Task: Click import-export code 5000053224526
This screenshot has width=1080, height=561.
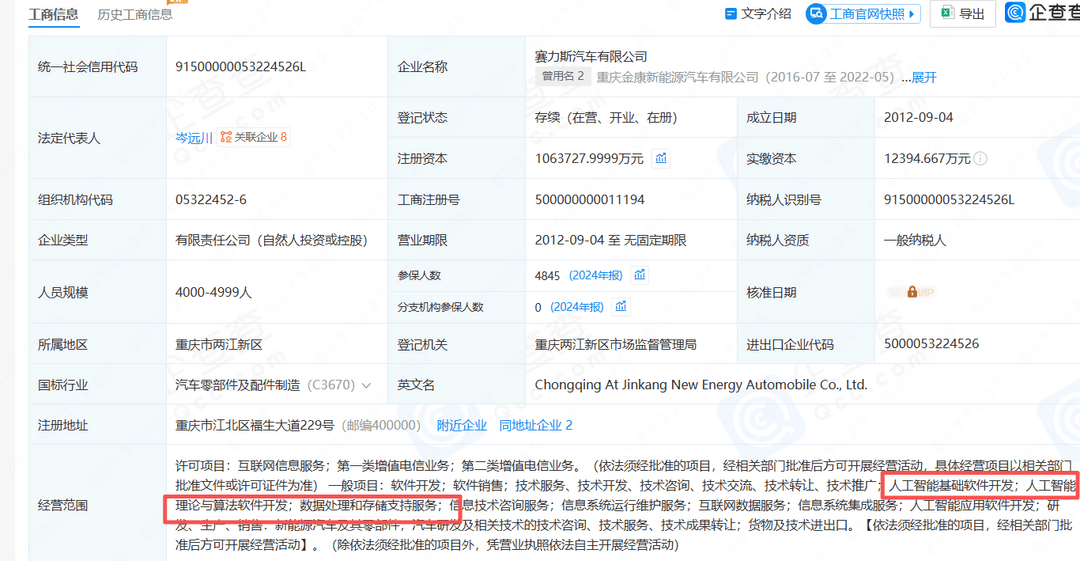Action: click(x=931, y=344)
